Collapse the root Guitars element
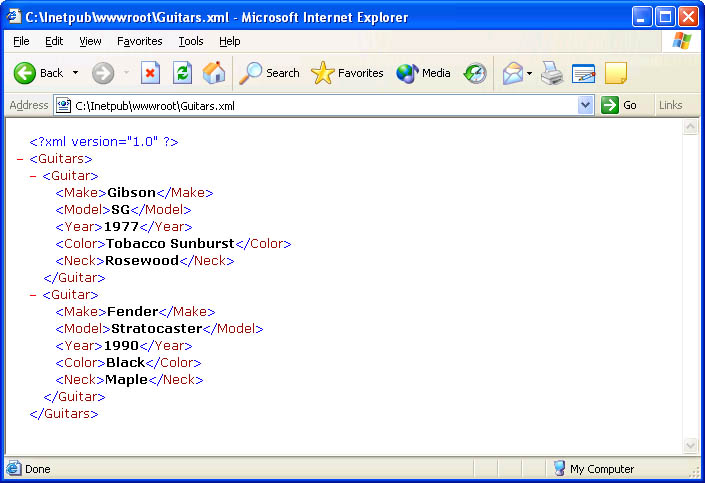Viewport: 705px width, 483px height. click(x=20, y=159)
